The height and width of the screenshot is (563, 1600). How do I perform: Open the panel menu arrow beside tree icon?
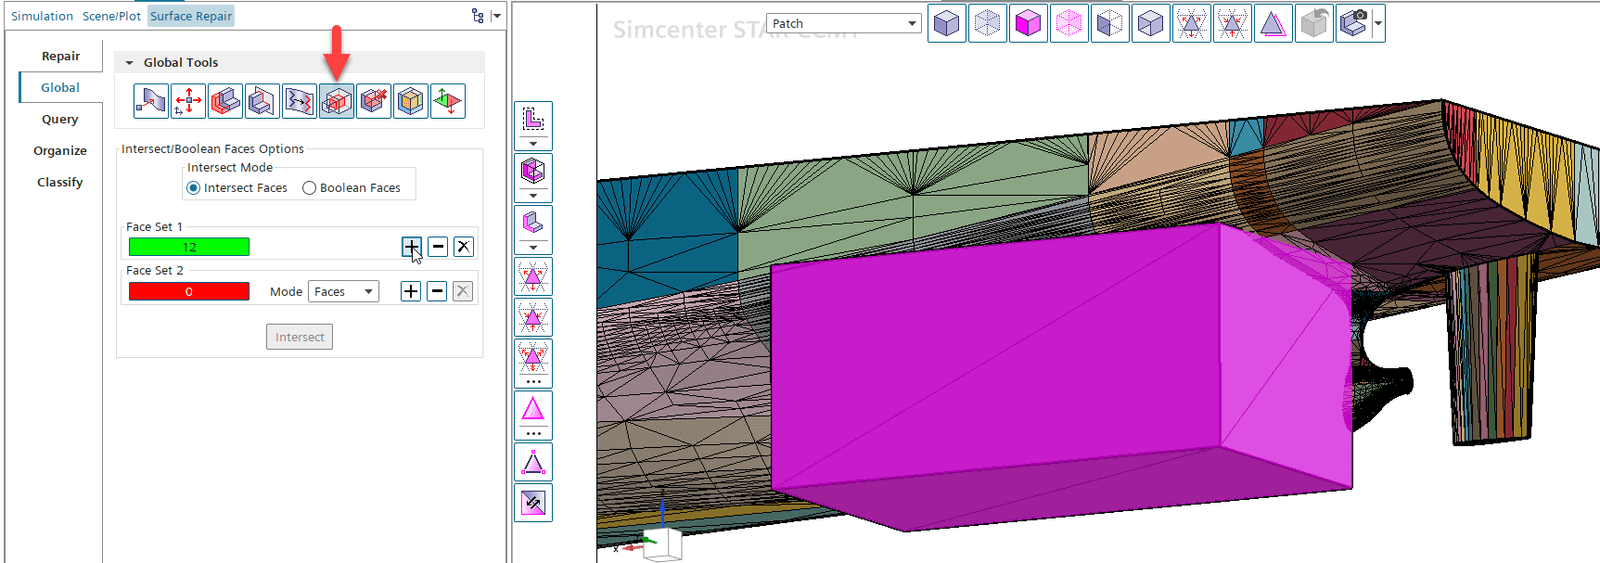click(496, 16)
